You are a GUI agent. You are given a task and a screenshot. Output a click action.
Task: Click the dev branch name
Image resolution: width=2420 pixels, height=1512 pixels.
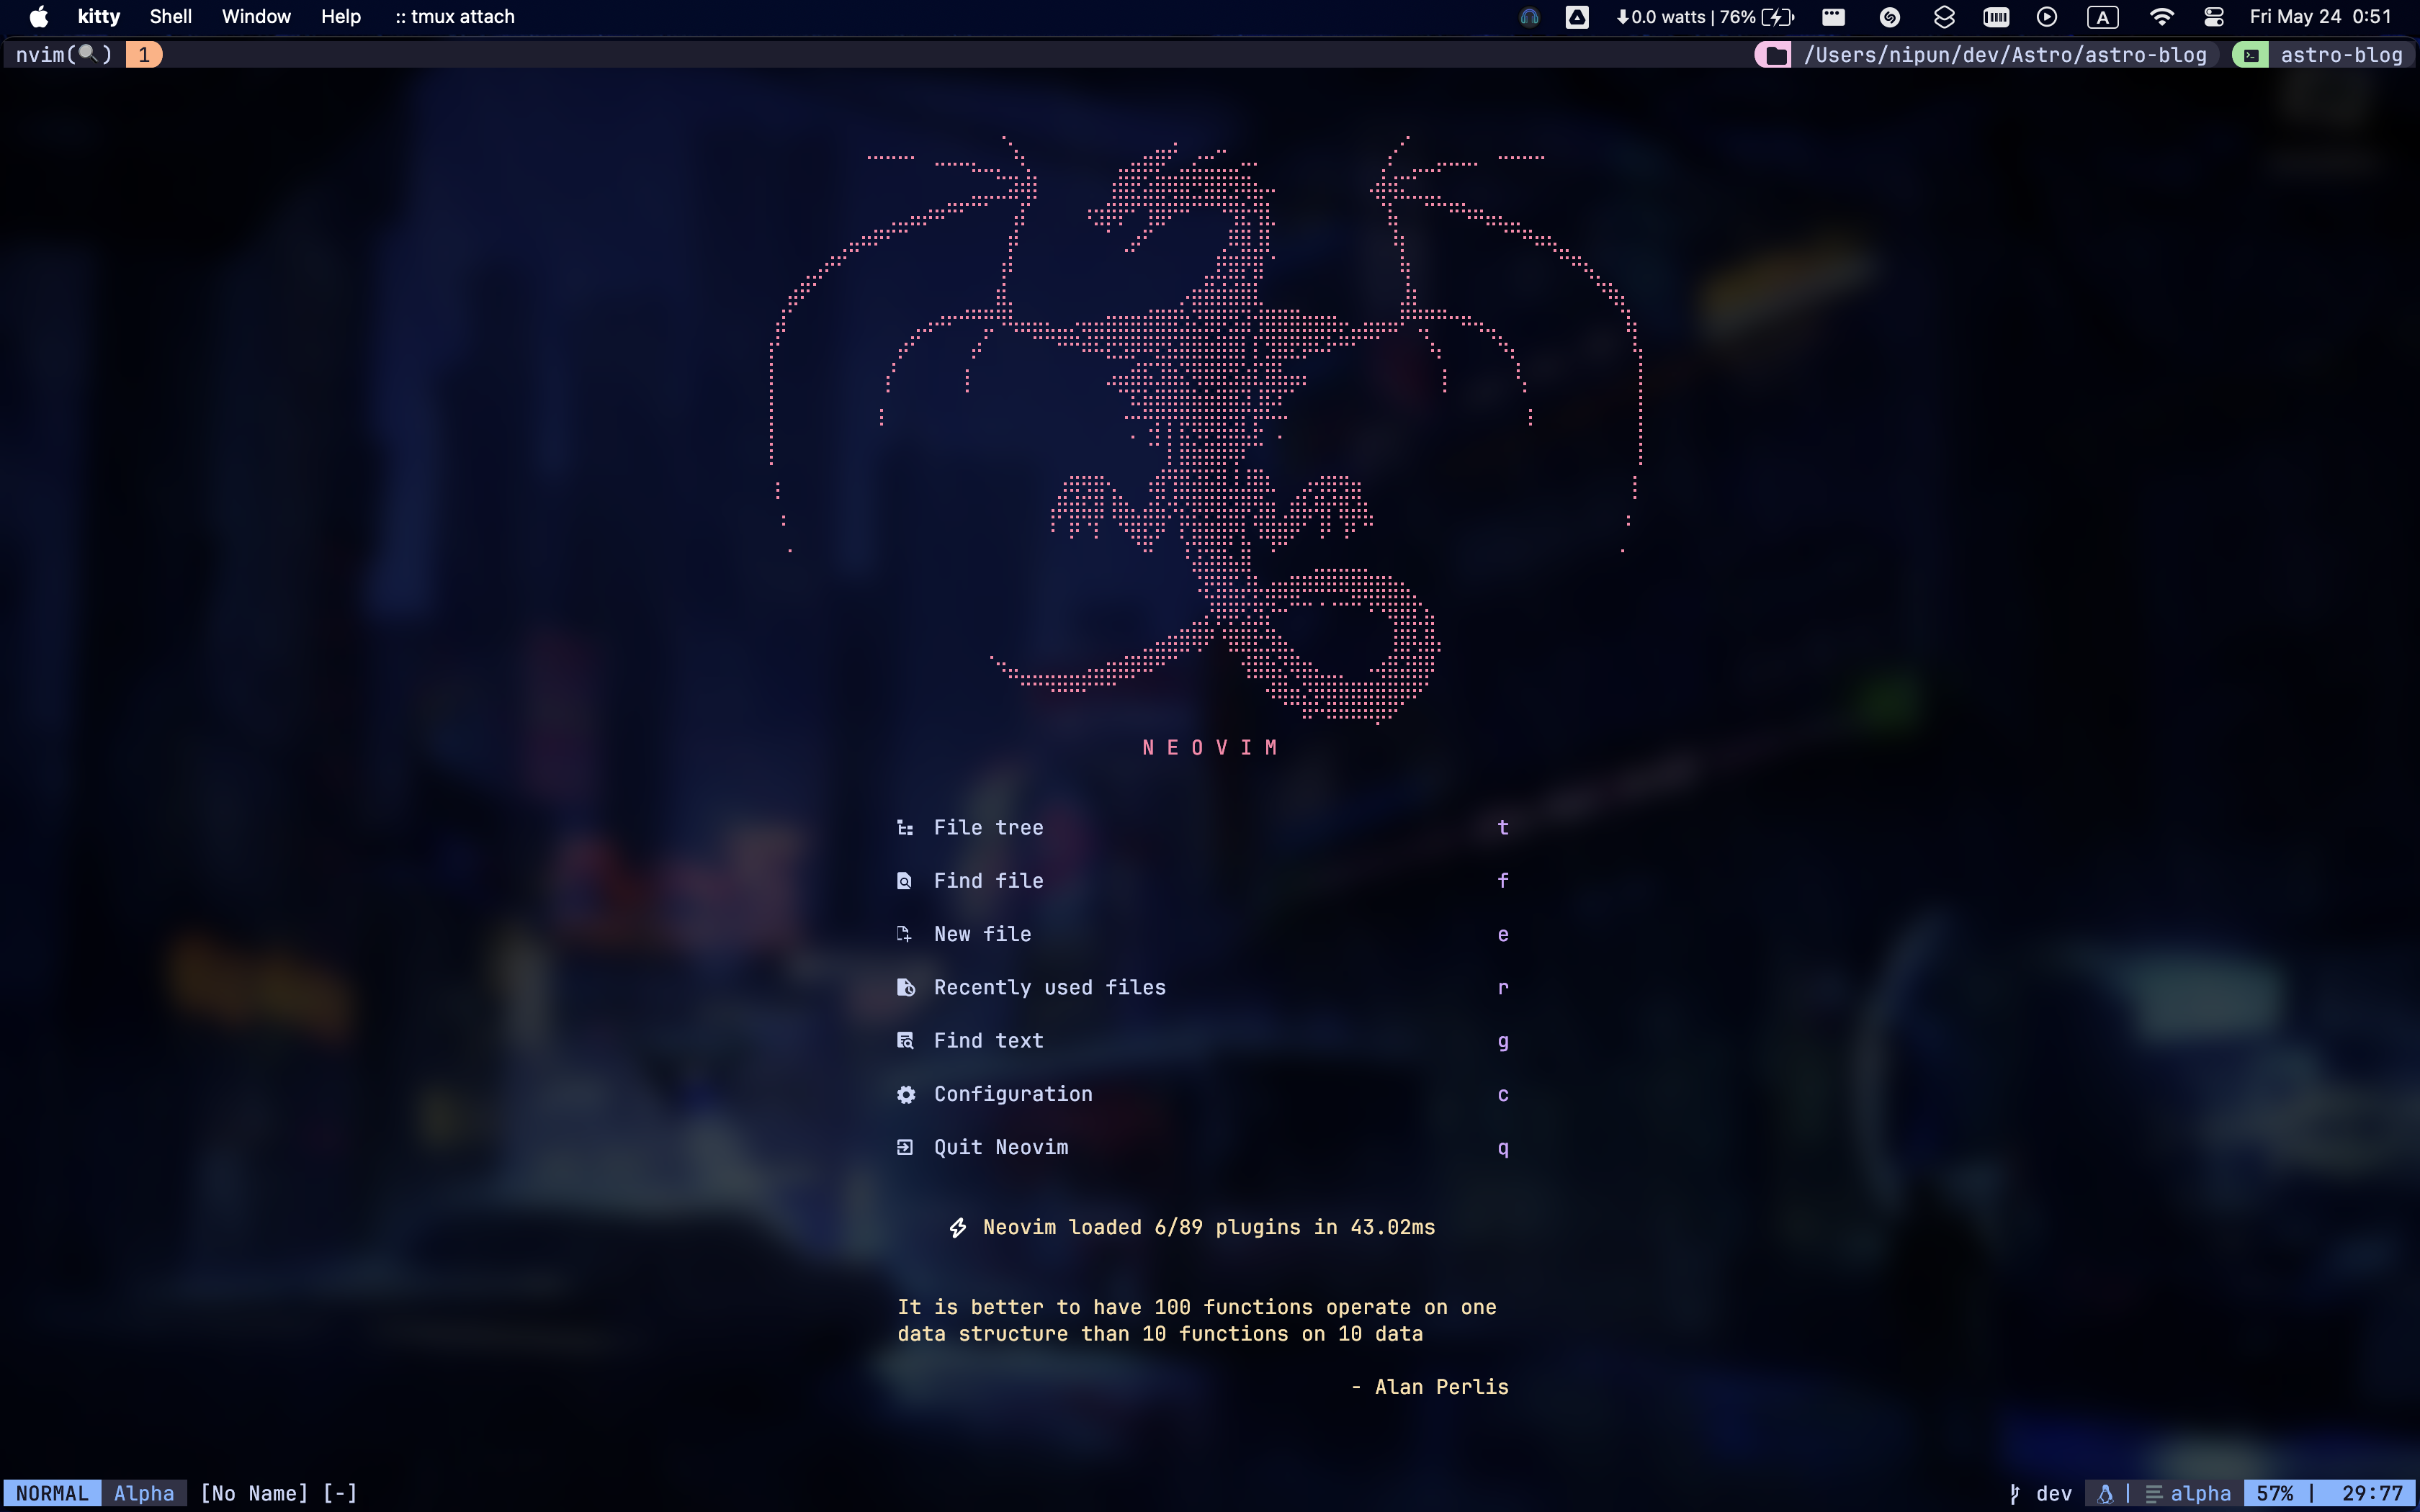coord(2054,1494)
